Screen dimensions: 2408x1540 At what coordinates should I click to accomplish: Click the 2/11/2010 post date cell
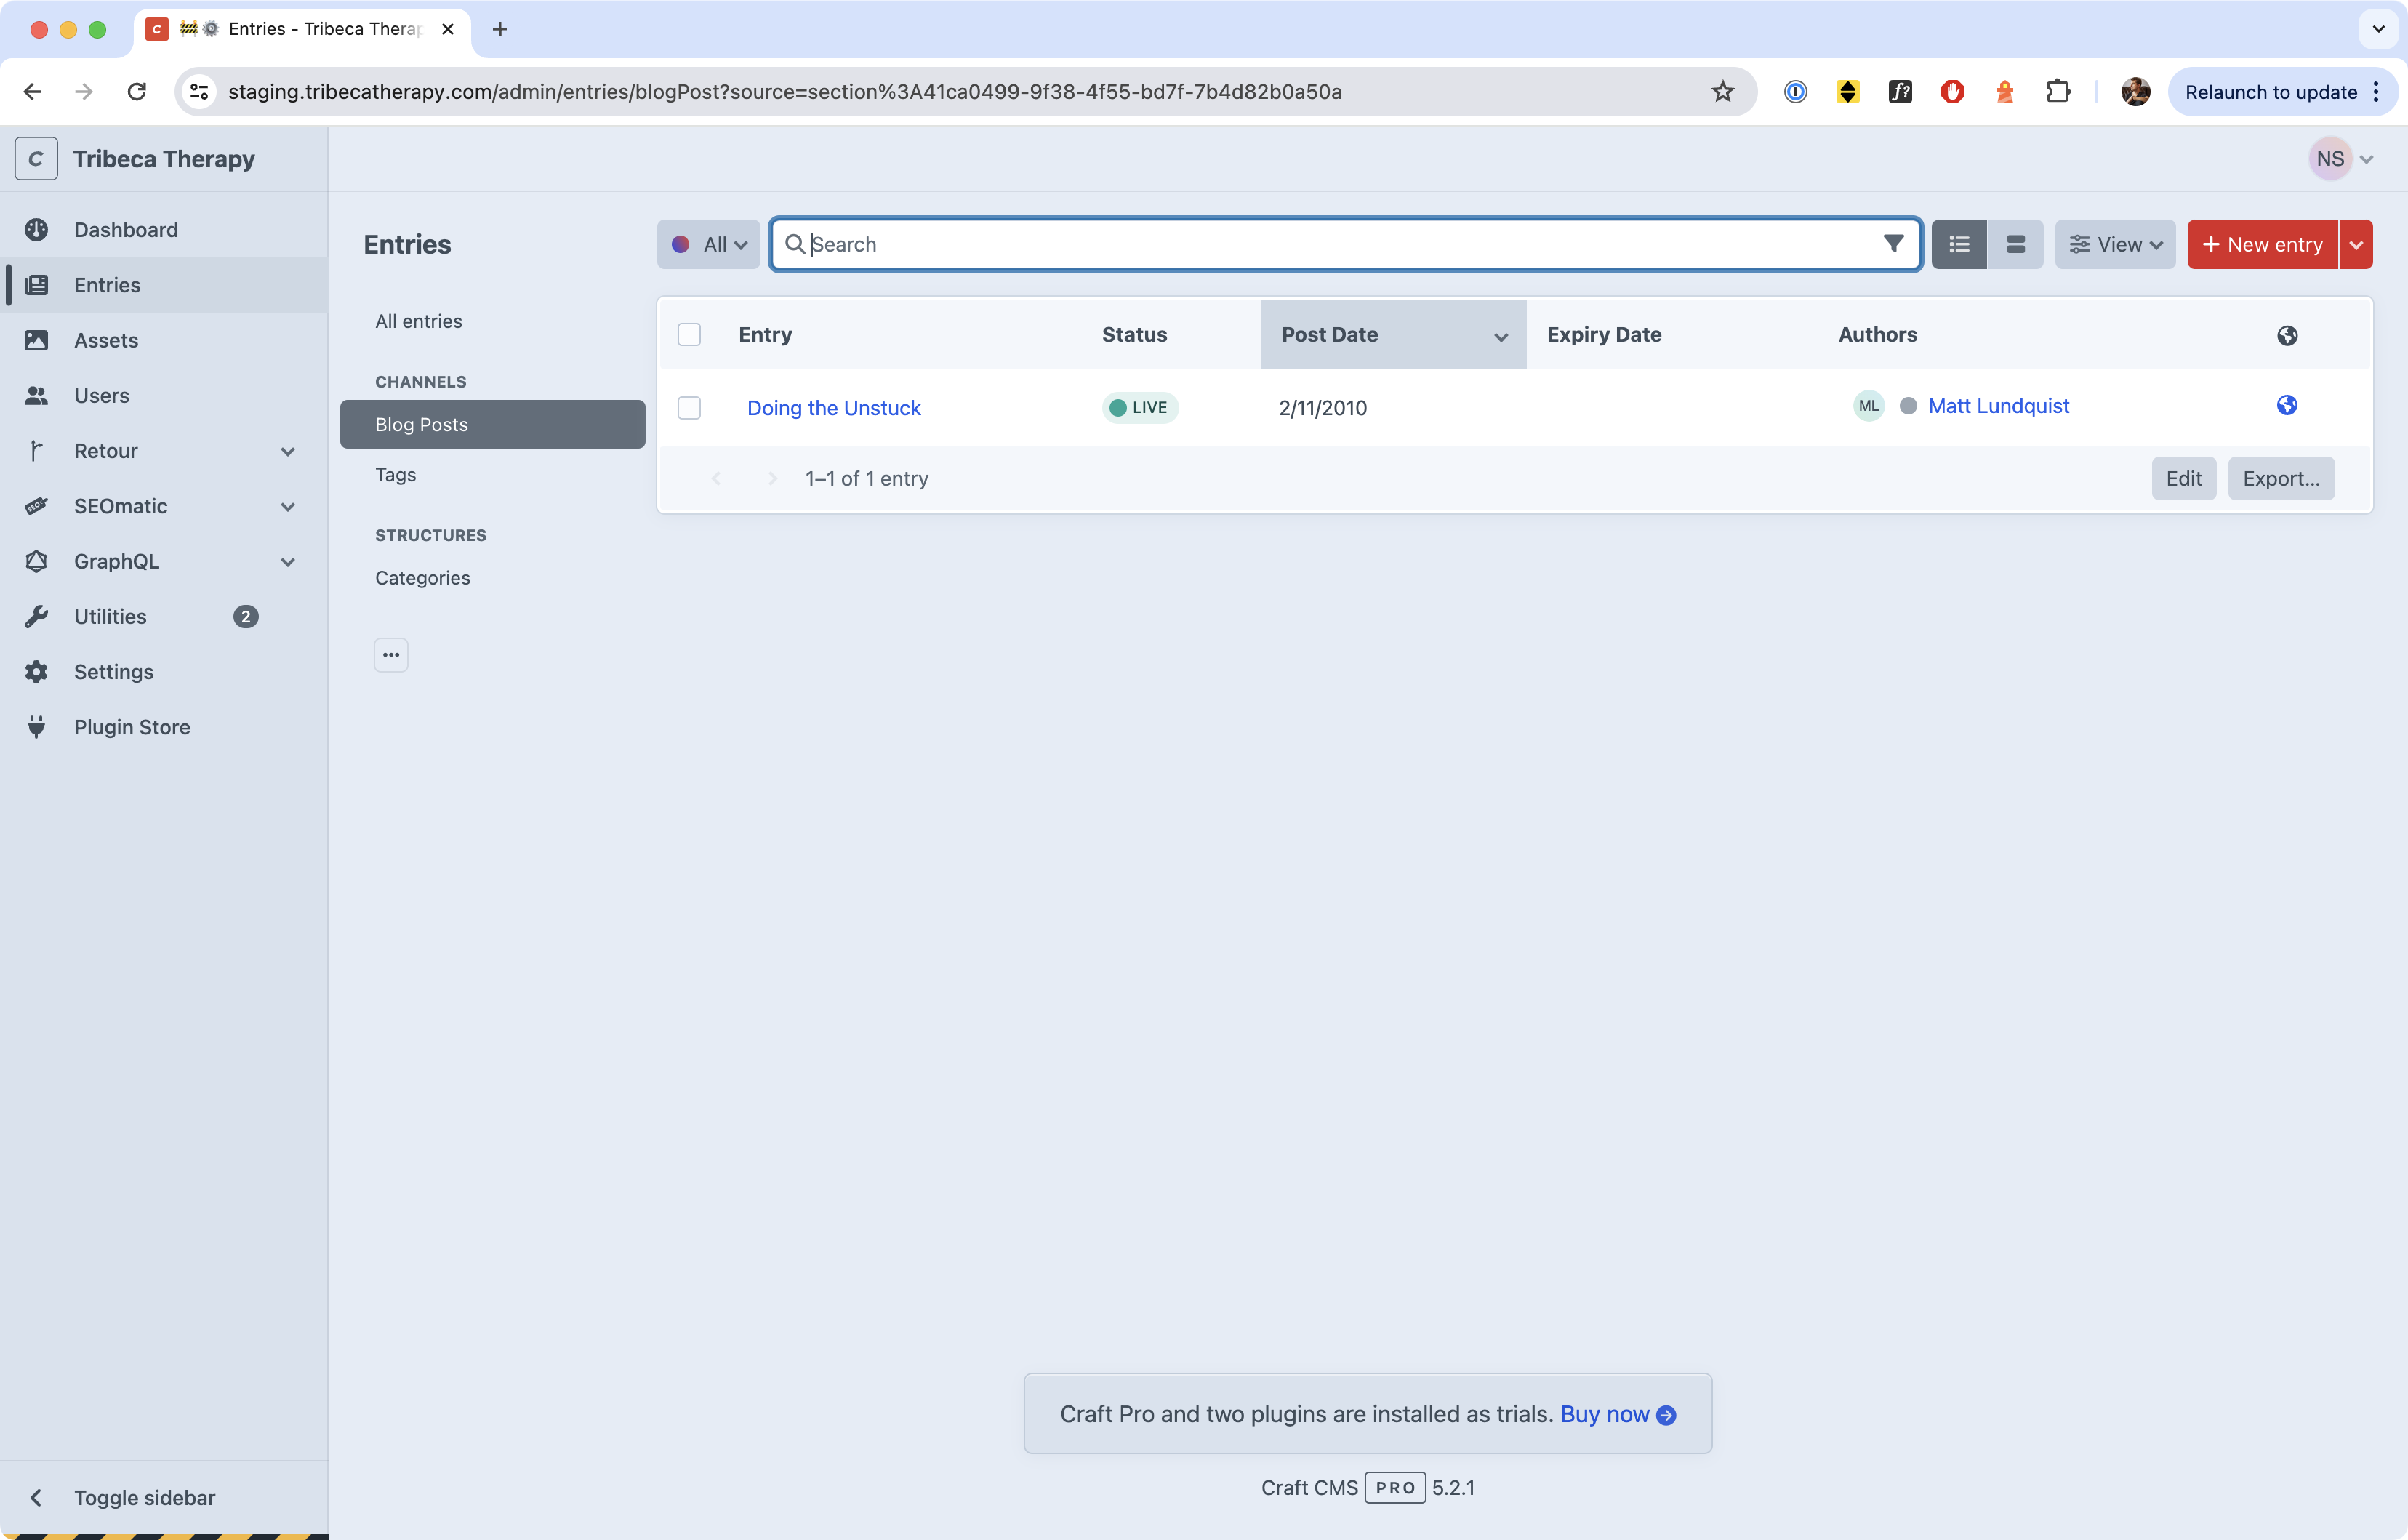(1322, 408)
